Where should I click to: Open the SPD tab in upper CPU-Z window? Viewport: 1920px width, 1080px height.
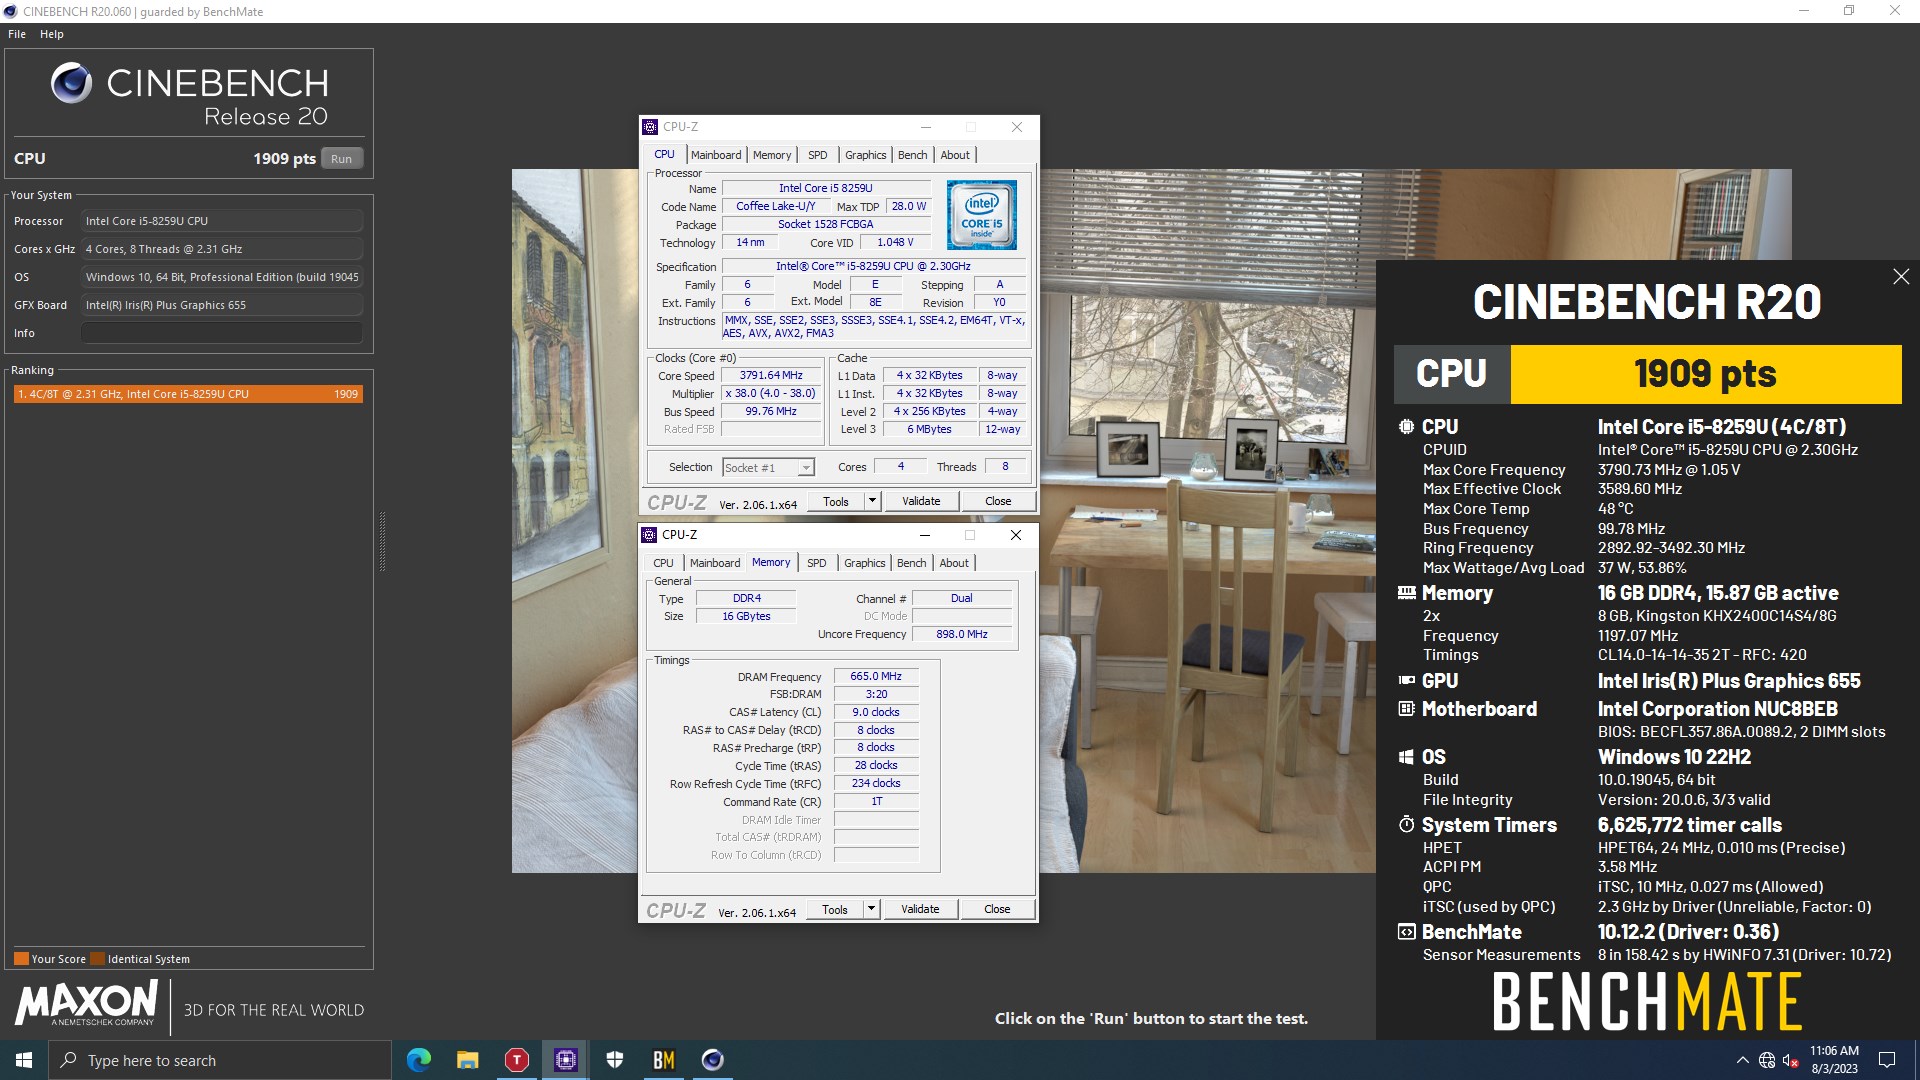(x=818, y=155)
